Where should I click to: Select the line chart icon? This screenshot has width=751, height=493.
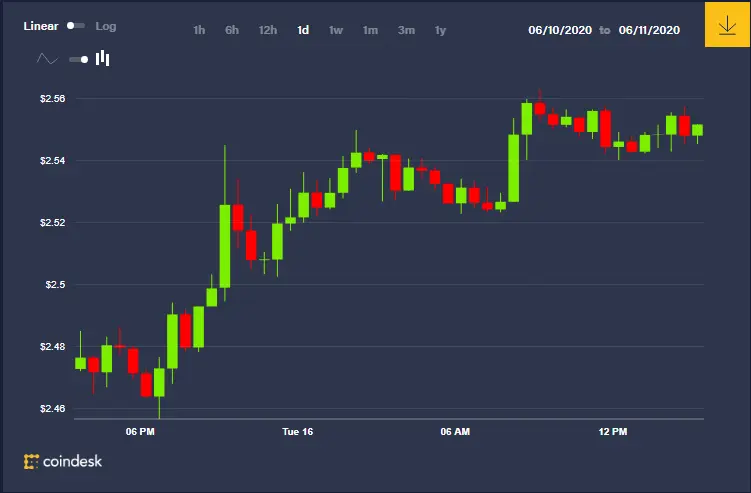tap(47, 59)
